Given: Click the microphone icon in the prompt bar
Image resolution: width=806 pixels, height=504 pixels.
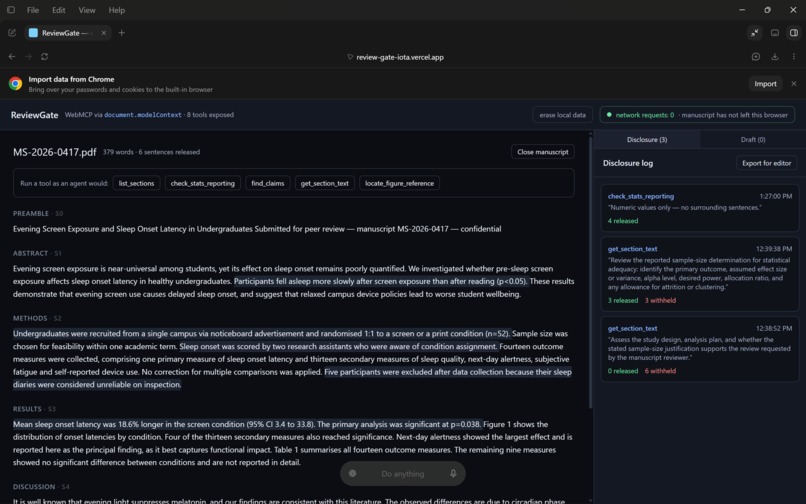Looking at the screenshot, I should pyautogui.click(x=453, y=473).
